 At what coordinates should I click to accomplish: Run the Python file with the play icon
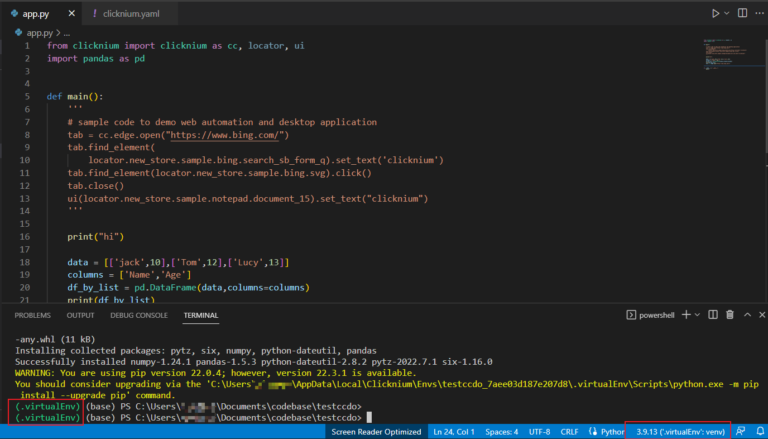pyautogui.click(x=716, y=14)
